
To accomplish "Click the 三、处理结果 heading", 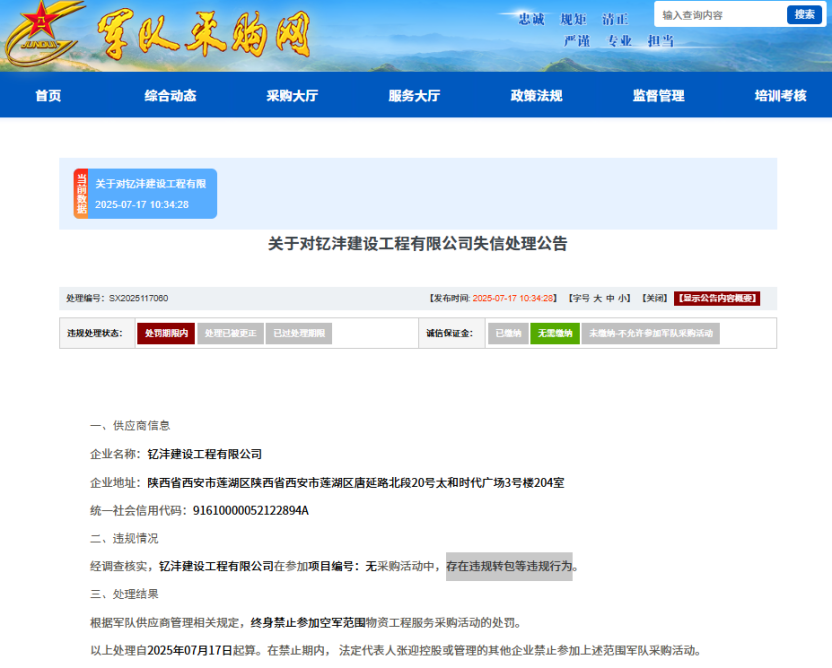I will pos(124,594).
